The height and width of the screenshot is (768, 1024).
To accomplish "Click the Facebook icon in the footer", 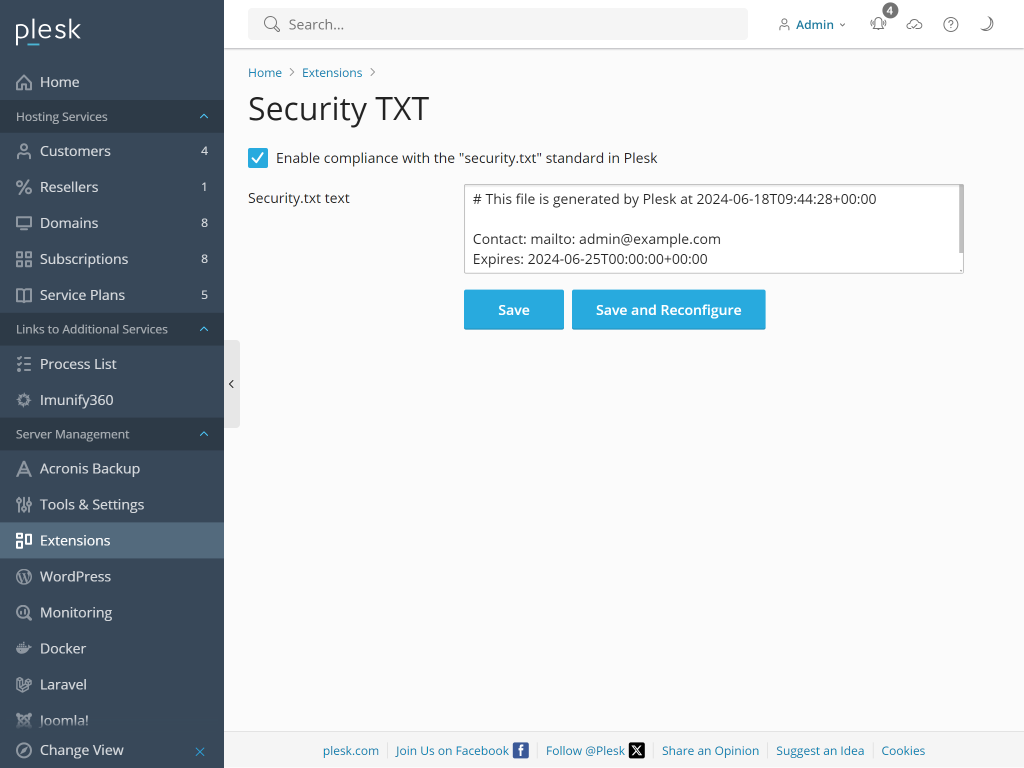I will [x=520, y=750].
